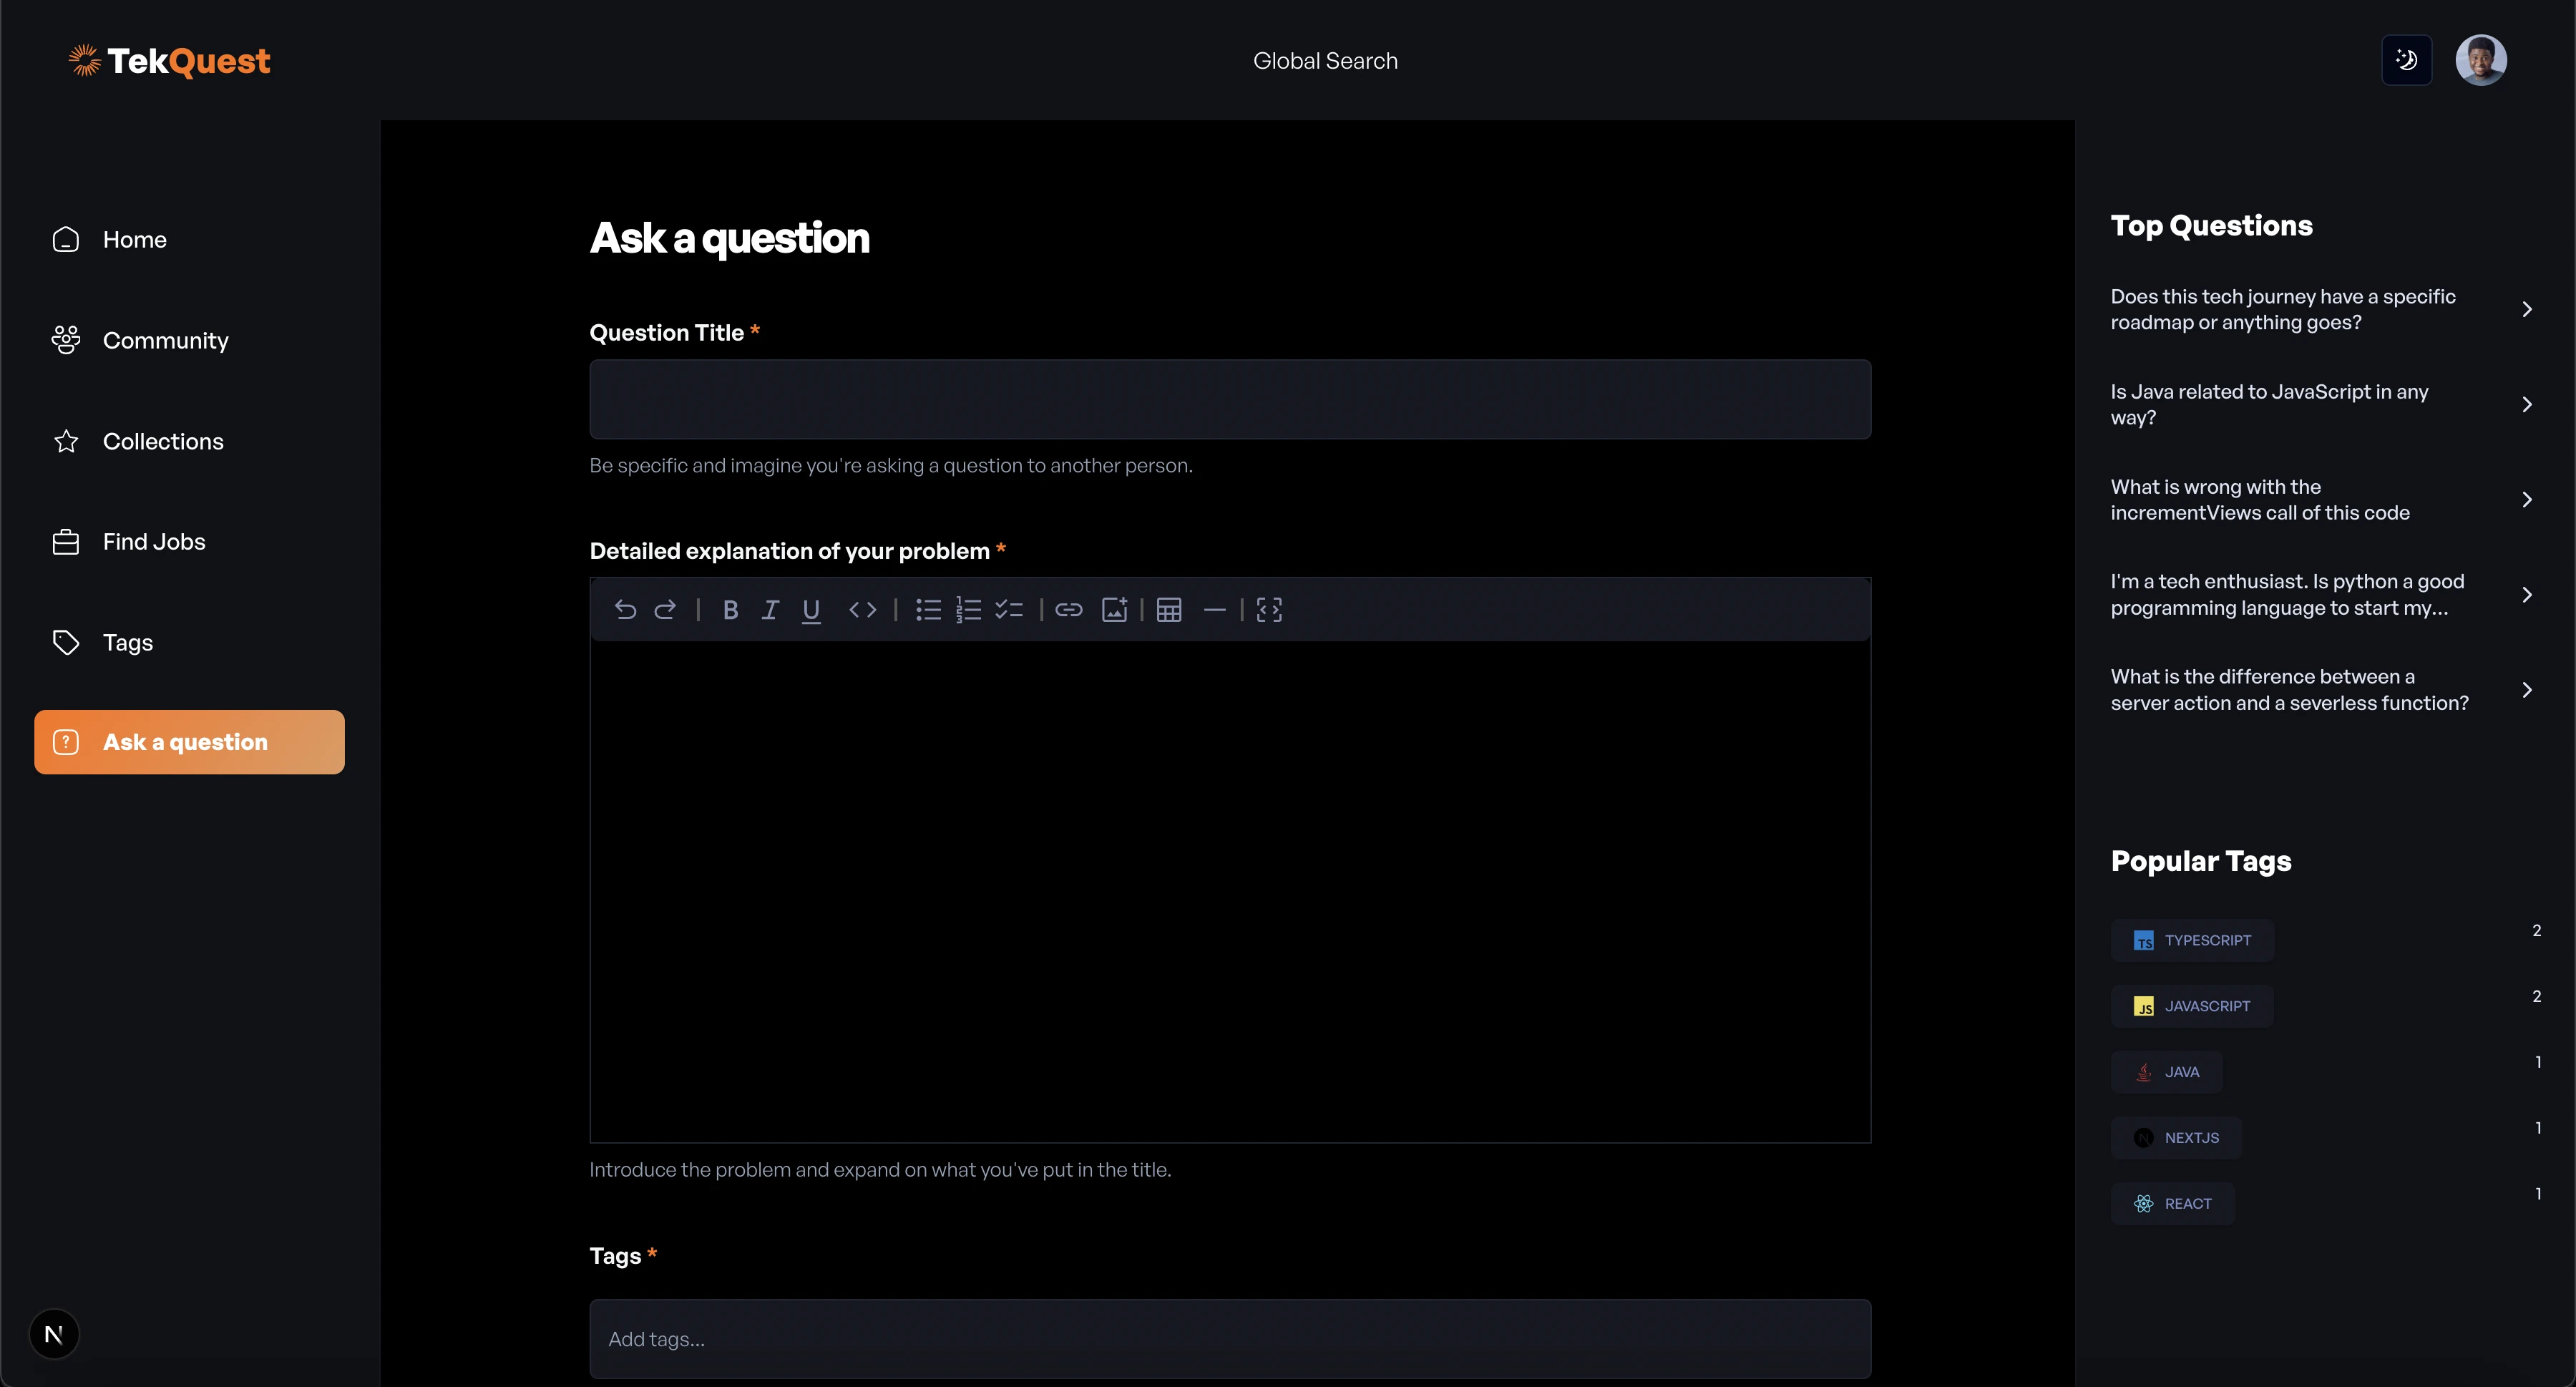Open chevron for python tech enthusiast question
Screen dimensions: 2576x1387
(x=2527, y=595)
